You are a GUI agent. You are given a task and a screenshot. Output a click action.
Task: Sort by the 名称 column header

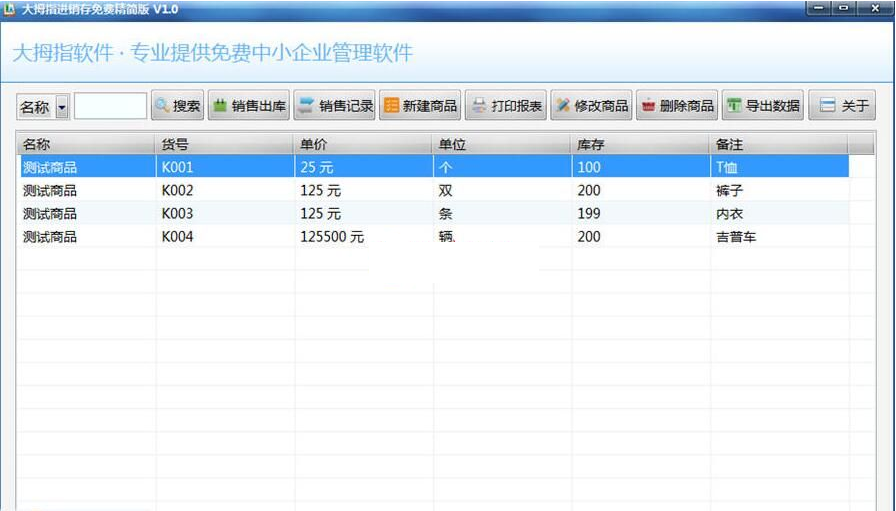(85, 144)
